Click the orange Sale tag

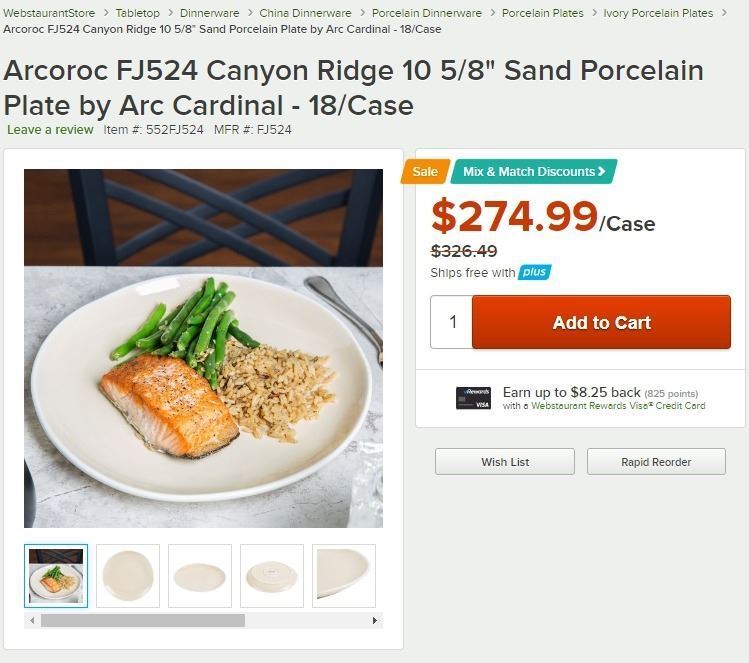424,172
